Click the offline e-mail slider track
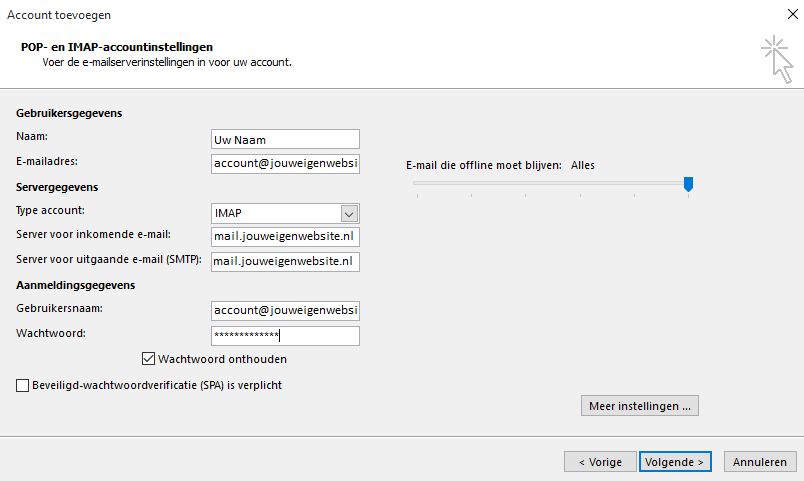The width and height of the screenshot is (804, 481). (x=548, y=183)
